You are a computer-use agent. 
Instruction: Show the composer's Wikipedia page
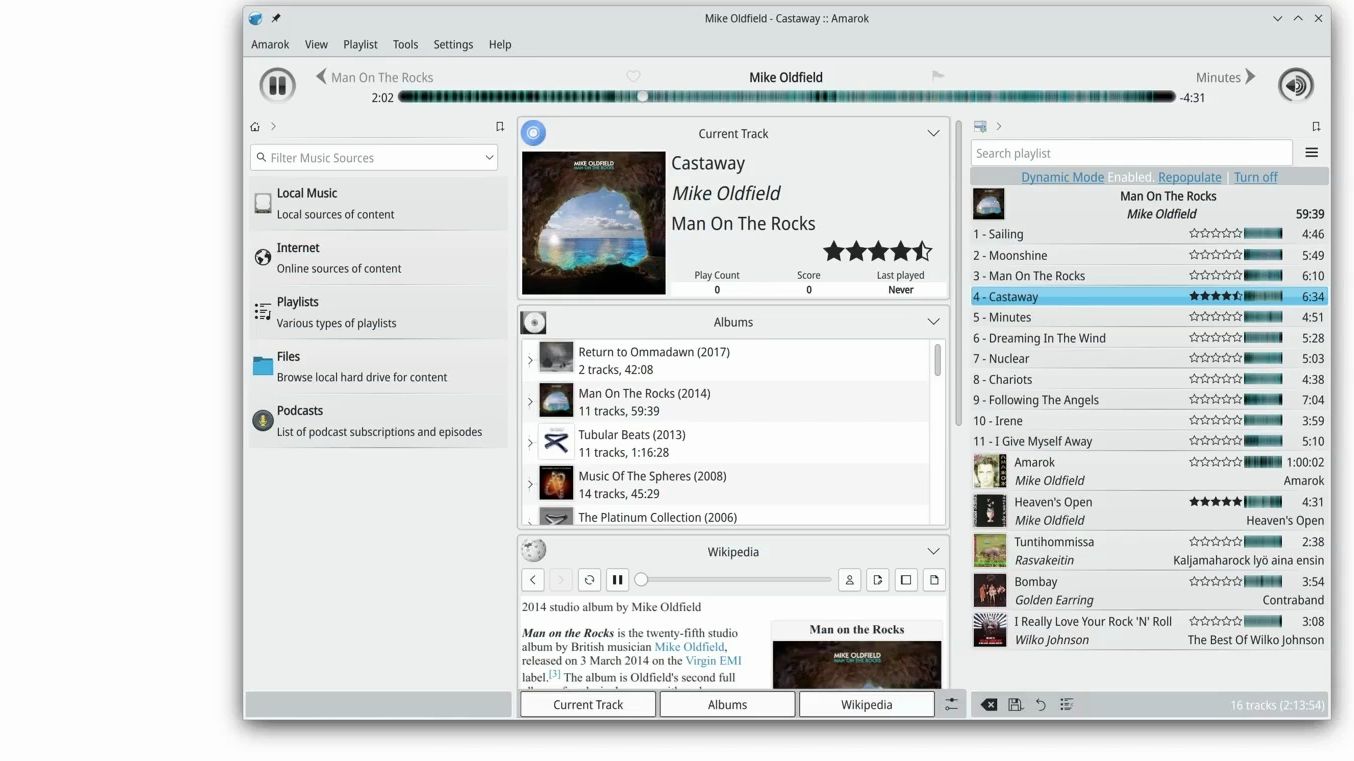point(878,580)
